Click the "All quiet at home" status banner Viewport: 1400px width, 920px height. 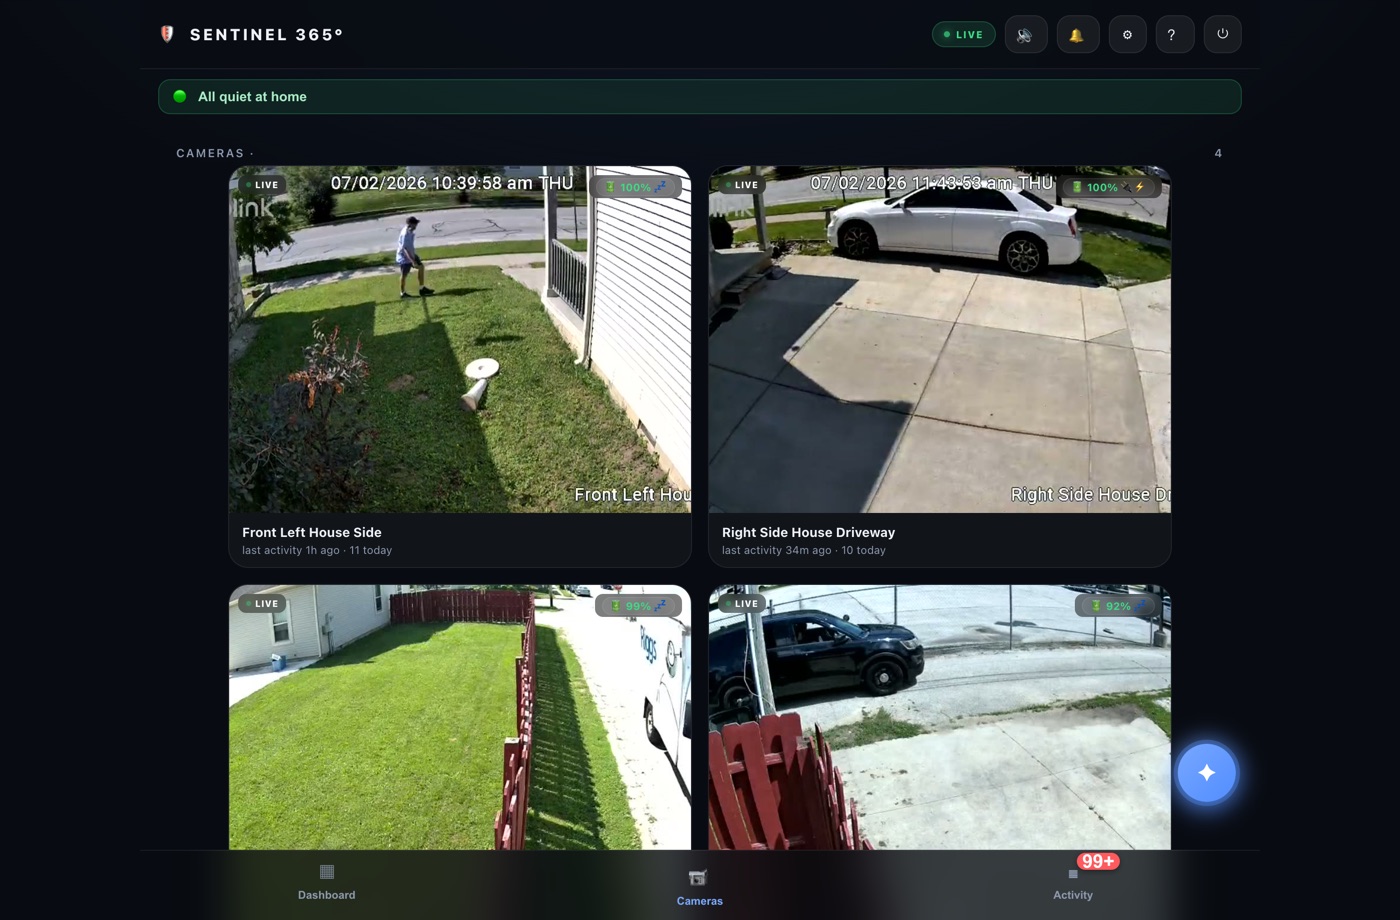tap(700, 97)
